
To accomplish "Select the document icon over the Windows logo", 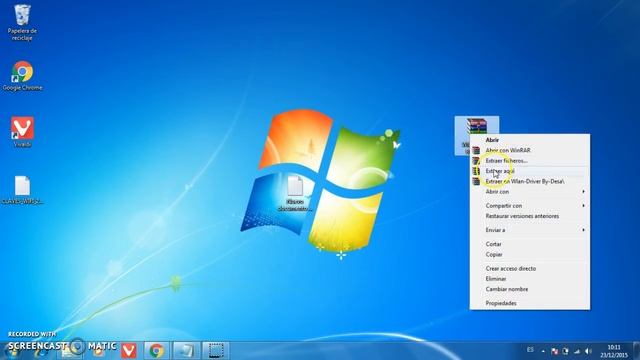I will coord(295,193).
